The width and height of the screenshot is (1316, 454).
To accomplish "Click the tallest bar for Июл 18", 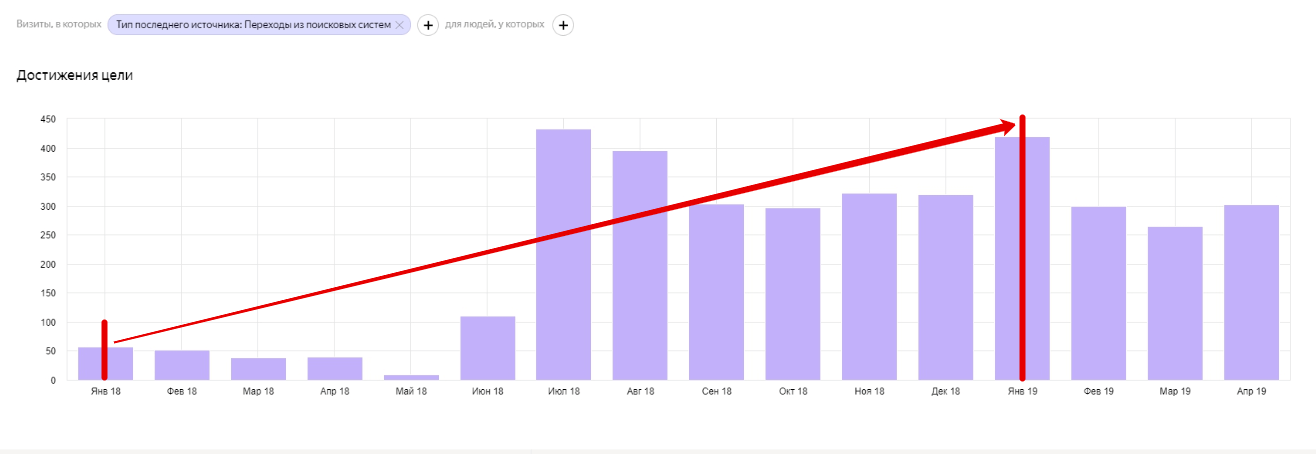I will click(564, 255).
